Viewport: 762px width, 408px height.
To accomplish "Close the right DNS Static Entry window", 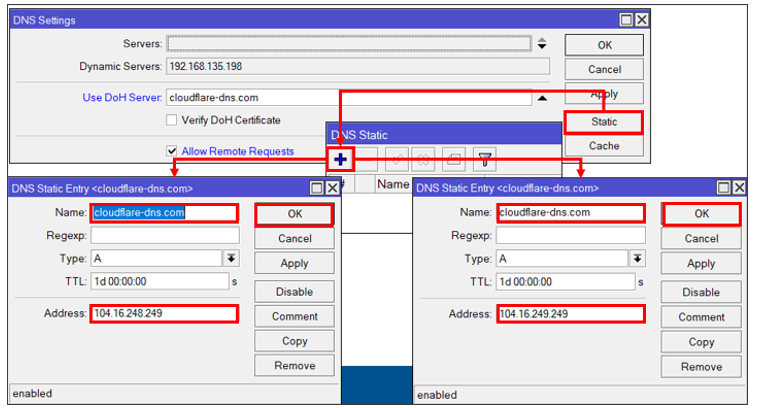I will [x=739, y=187].
